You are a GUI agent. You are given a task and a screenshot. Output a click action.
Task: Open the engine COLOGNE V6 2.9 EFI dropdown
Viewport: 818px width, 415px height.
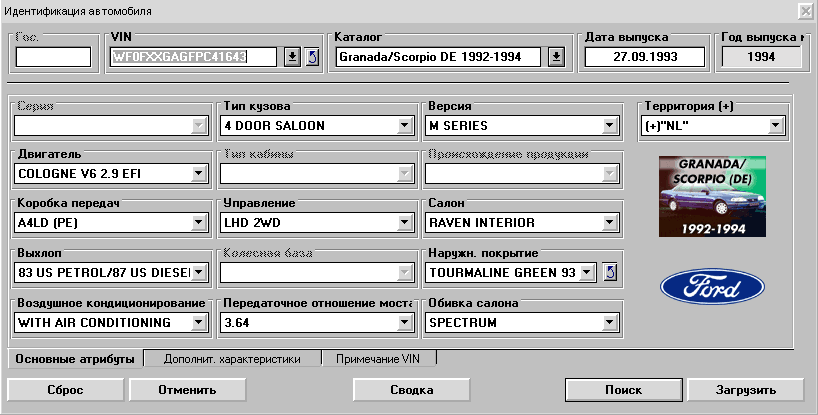pos(198,174)
